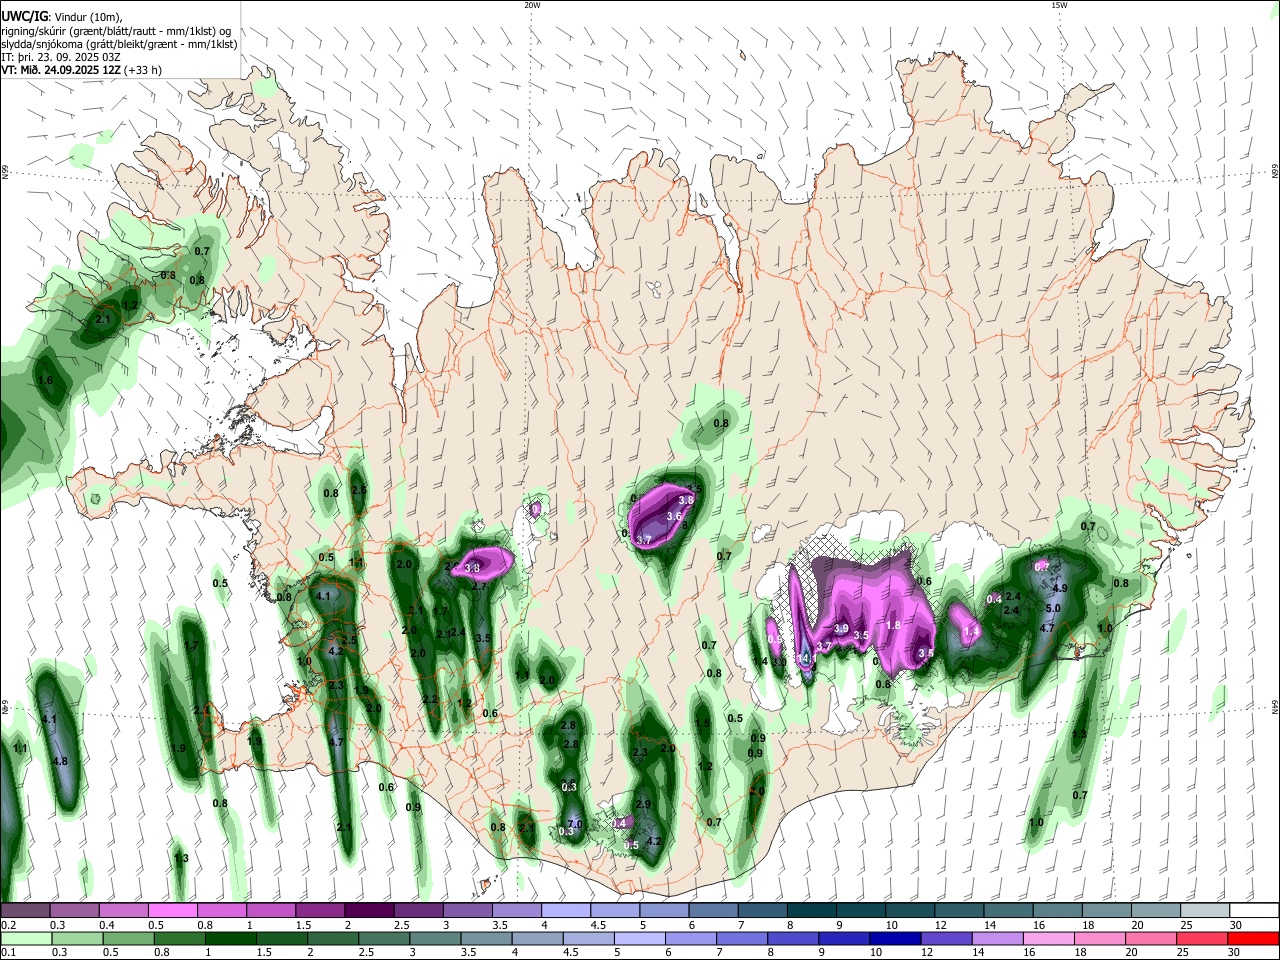Click the '4.9' precipitation value on the map

tap(1060, 588)
